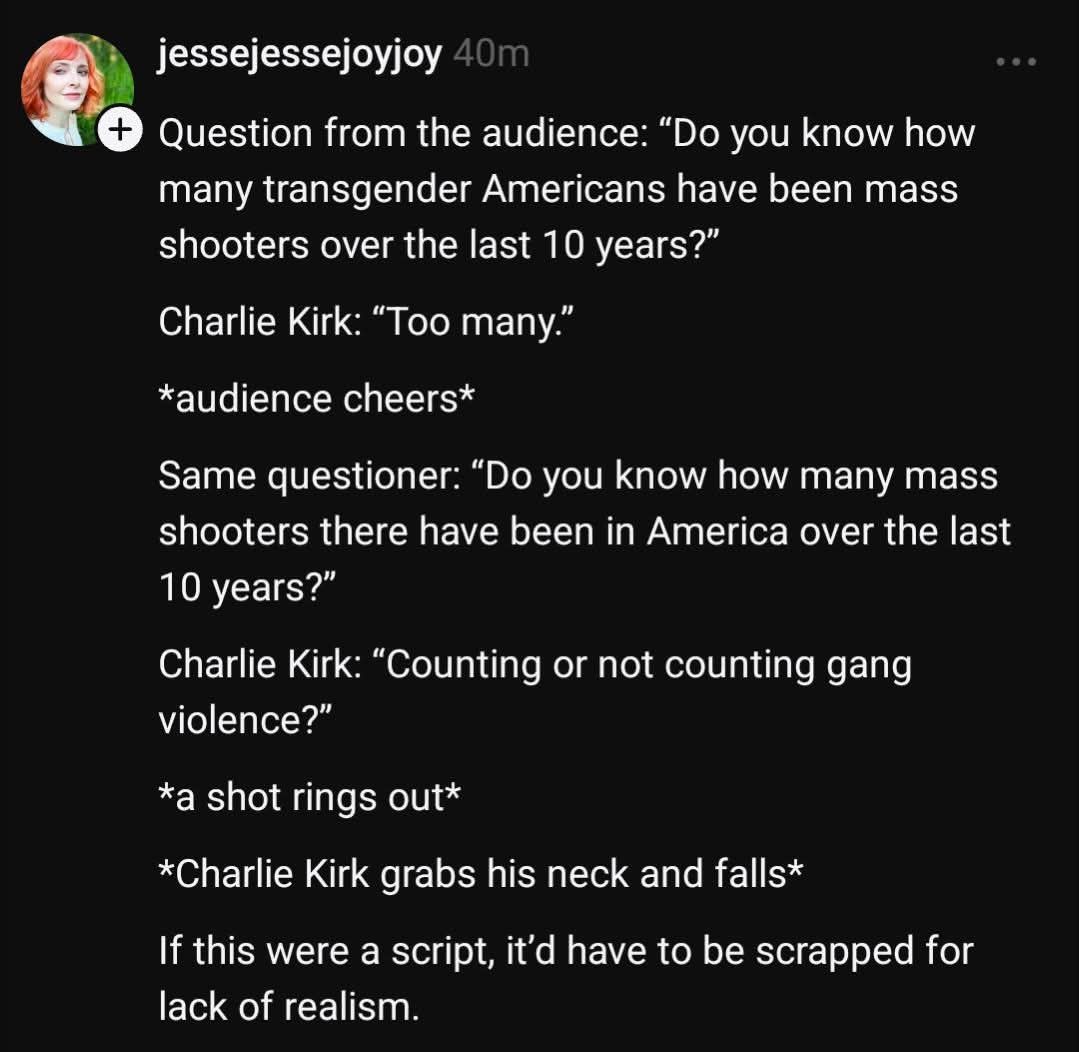Click the standalone '10 years?' line
The height and width of the screenshot is (1052, 1079).
point(248,588)
